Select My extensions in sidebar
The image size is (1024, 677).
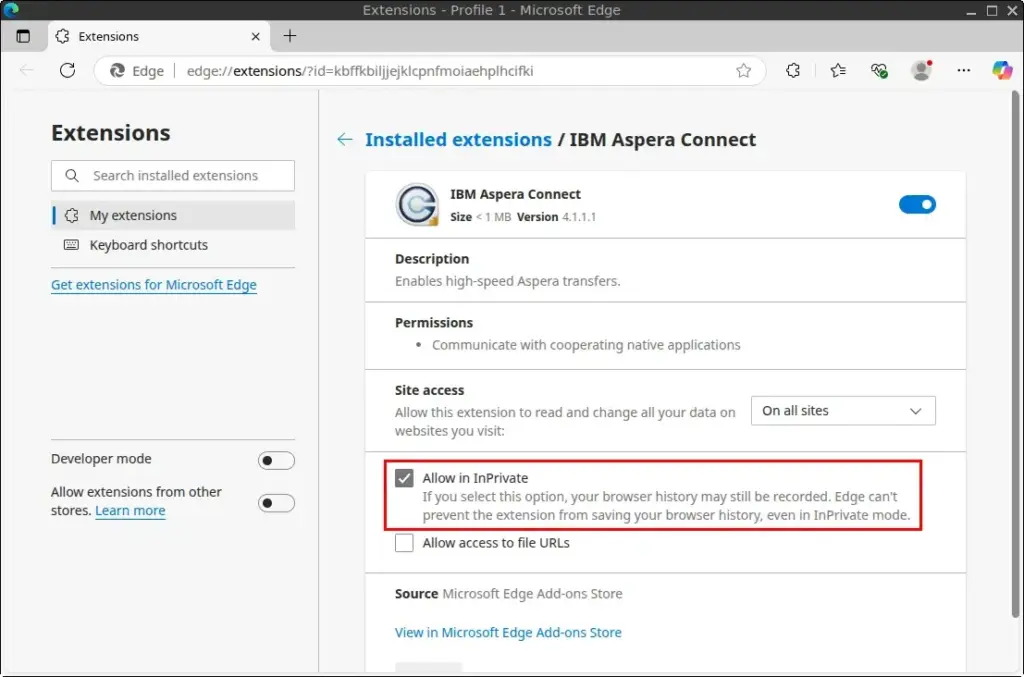click(173, 215)
